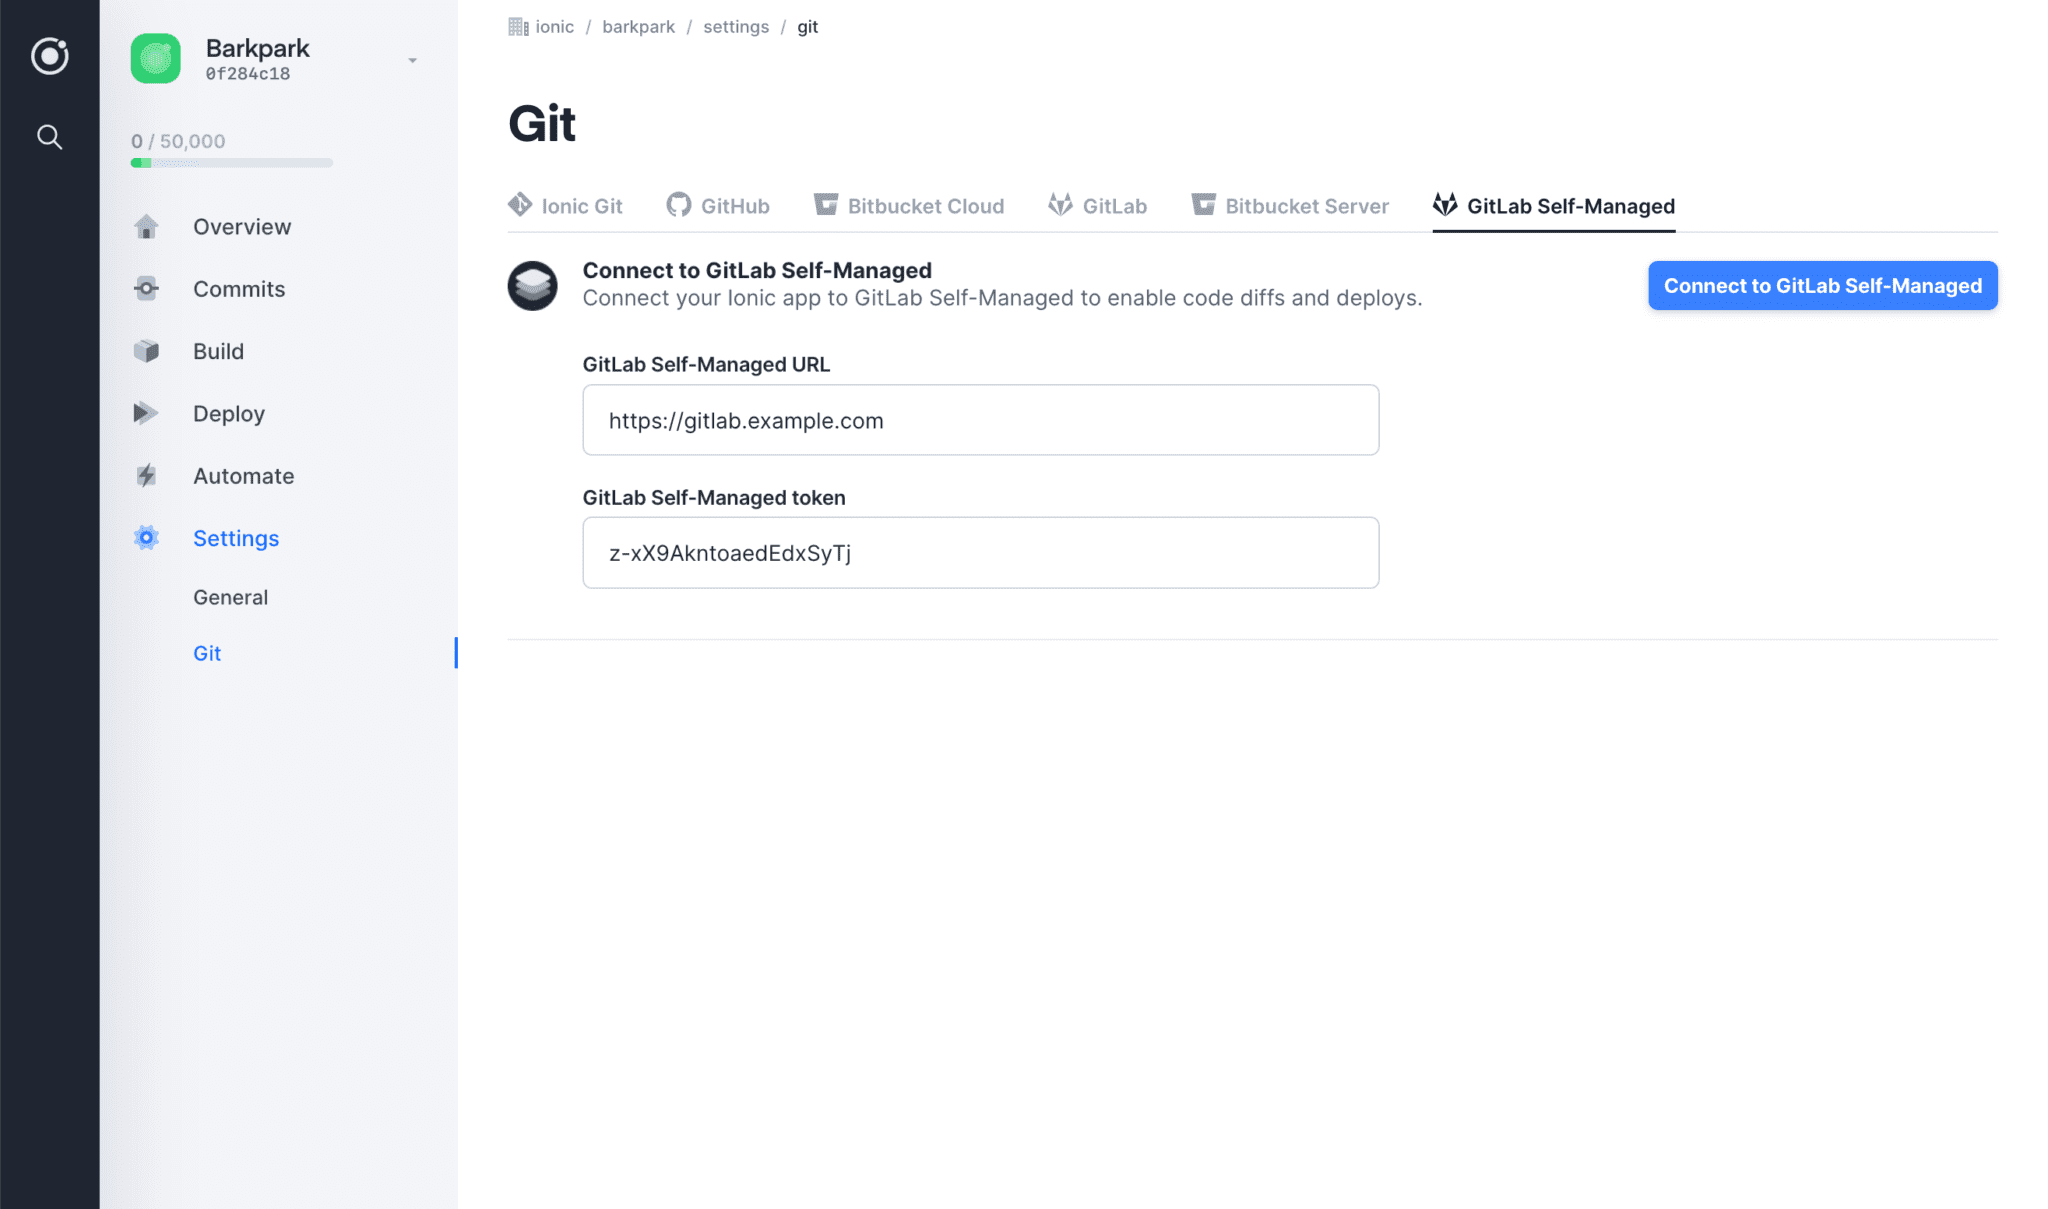Navigate to barkpark via the breadcrumb
2048x1209 pixels.
(638, 26)
